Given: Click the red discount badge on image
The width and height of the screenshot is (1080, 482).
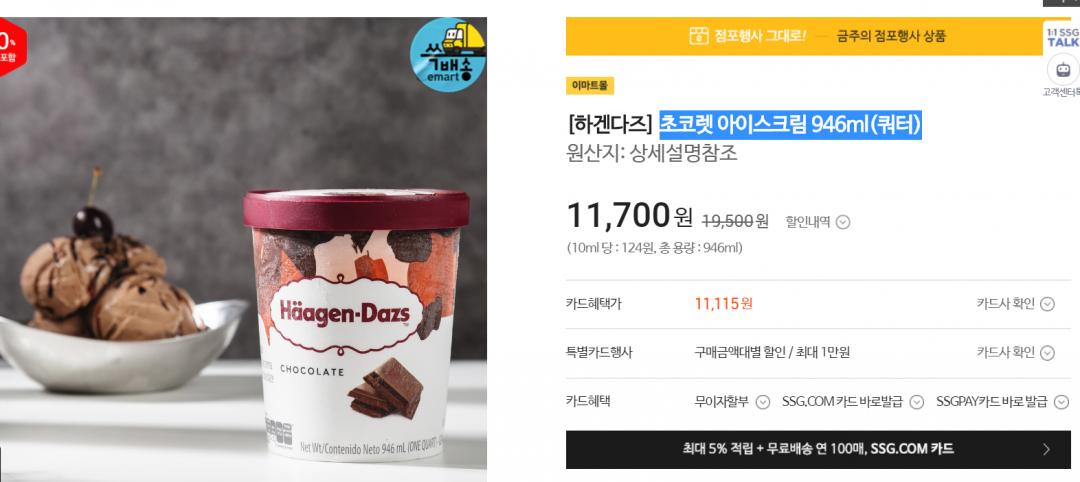Looking at the screenshot, I should click(x=12, y=47).
